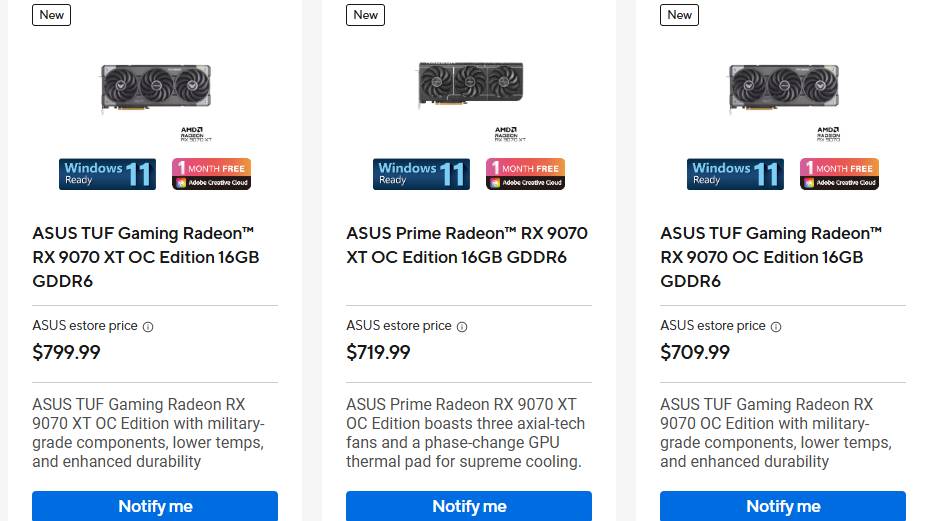Viewport: 927px width, 521px height.
Task: Click info icon beside TUF 9070 XT estore price
Action: point(148,326)
